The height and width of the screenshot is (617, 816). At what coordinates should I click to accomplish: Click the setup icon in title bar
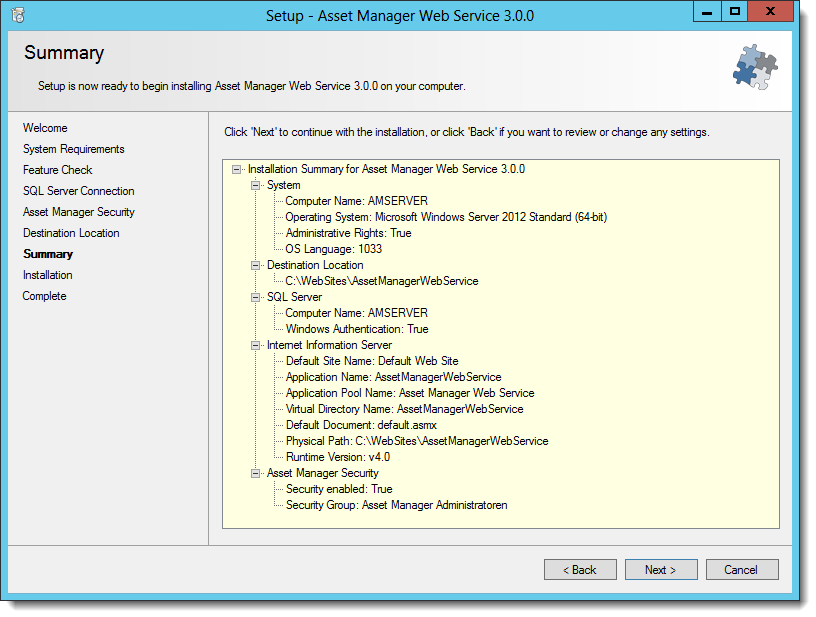click(18, 15)
